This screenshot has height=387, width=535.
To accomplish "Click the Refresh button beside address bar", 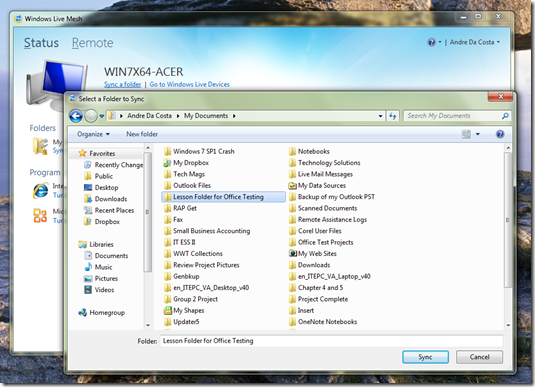I will tap(393, 116).
